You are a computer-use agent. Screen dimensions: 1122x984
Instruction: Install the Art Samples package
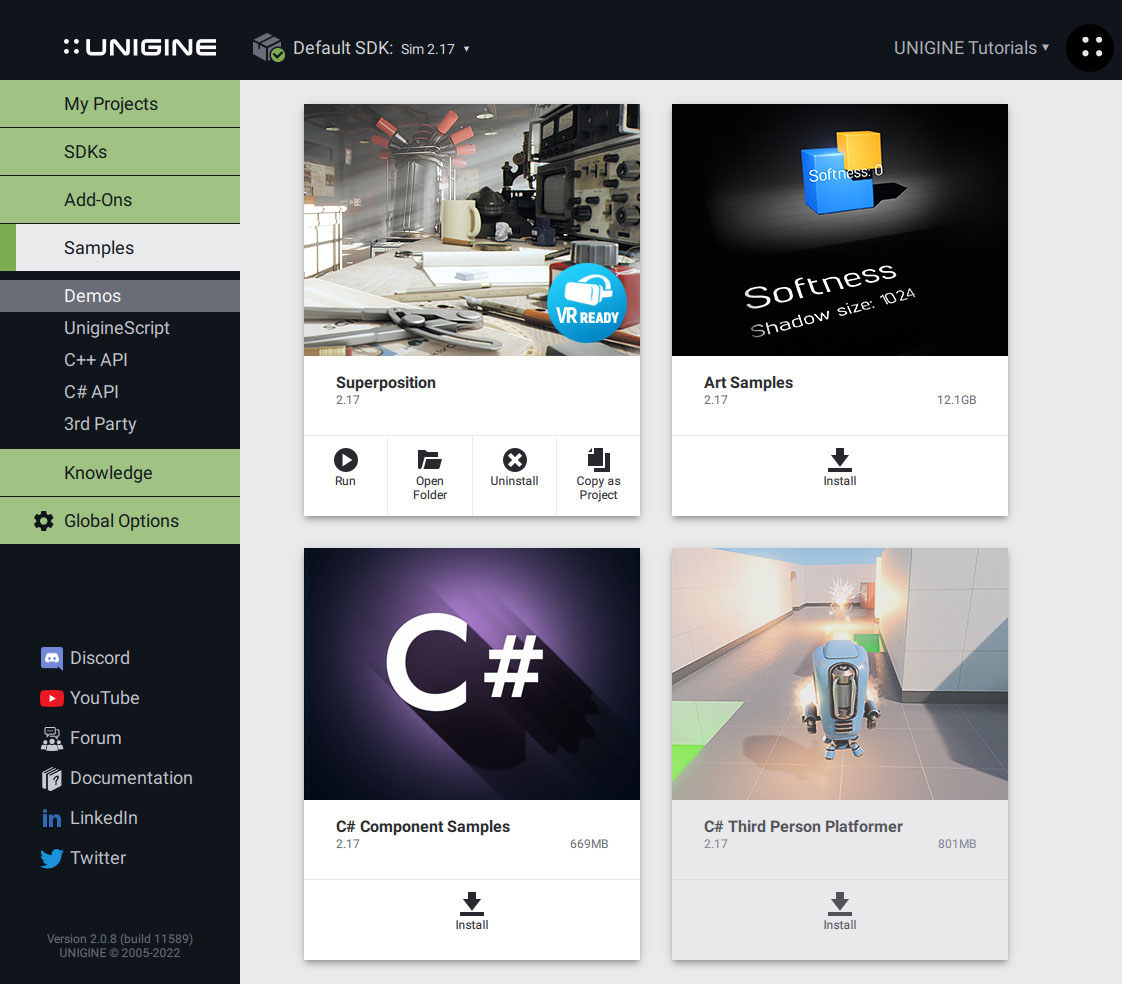(x=839, y=468)
